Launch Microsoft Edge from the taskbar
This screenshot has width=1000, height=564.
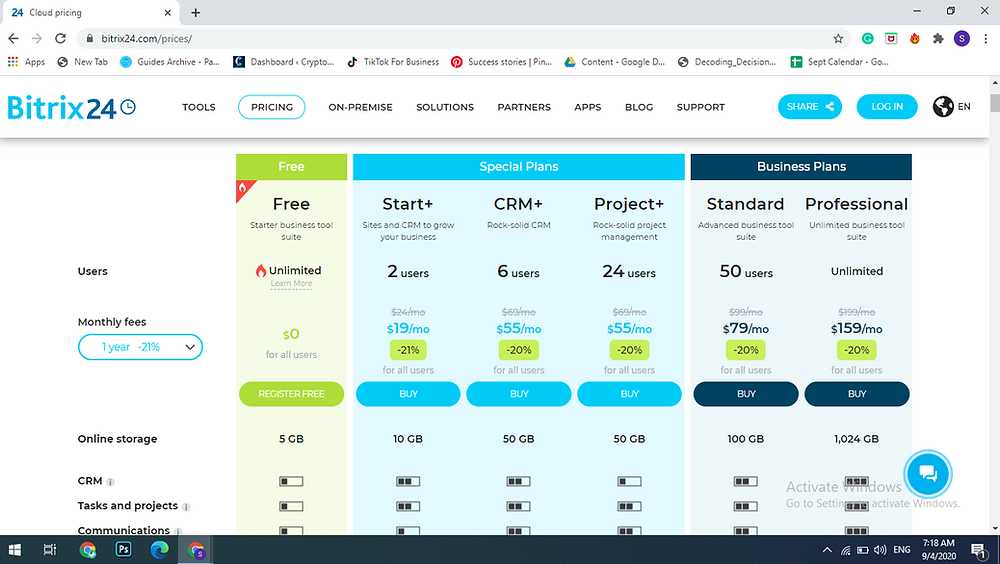(x=159, y=549)
